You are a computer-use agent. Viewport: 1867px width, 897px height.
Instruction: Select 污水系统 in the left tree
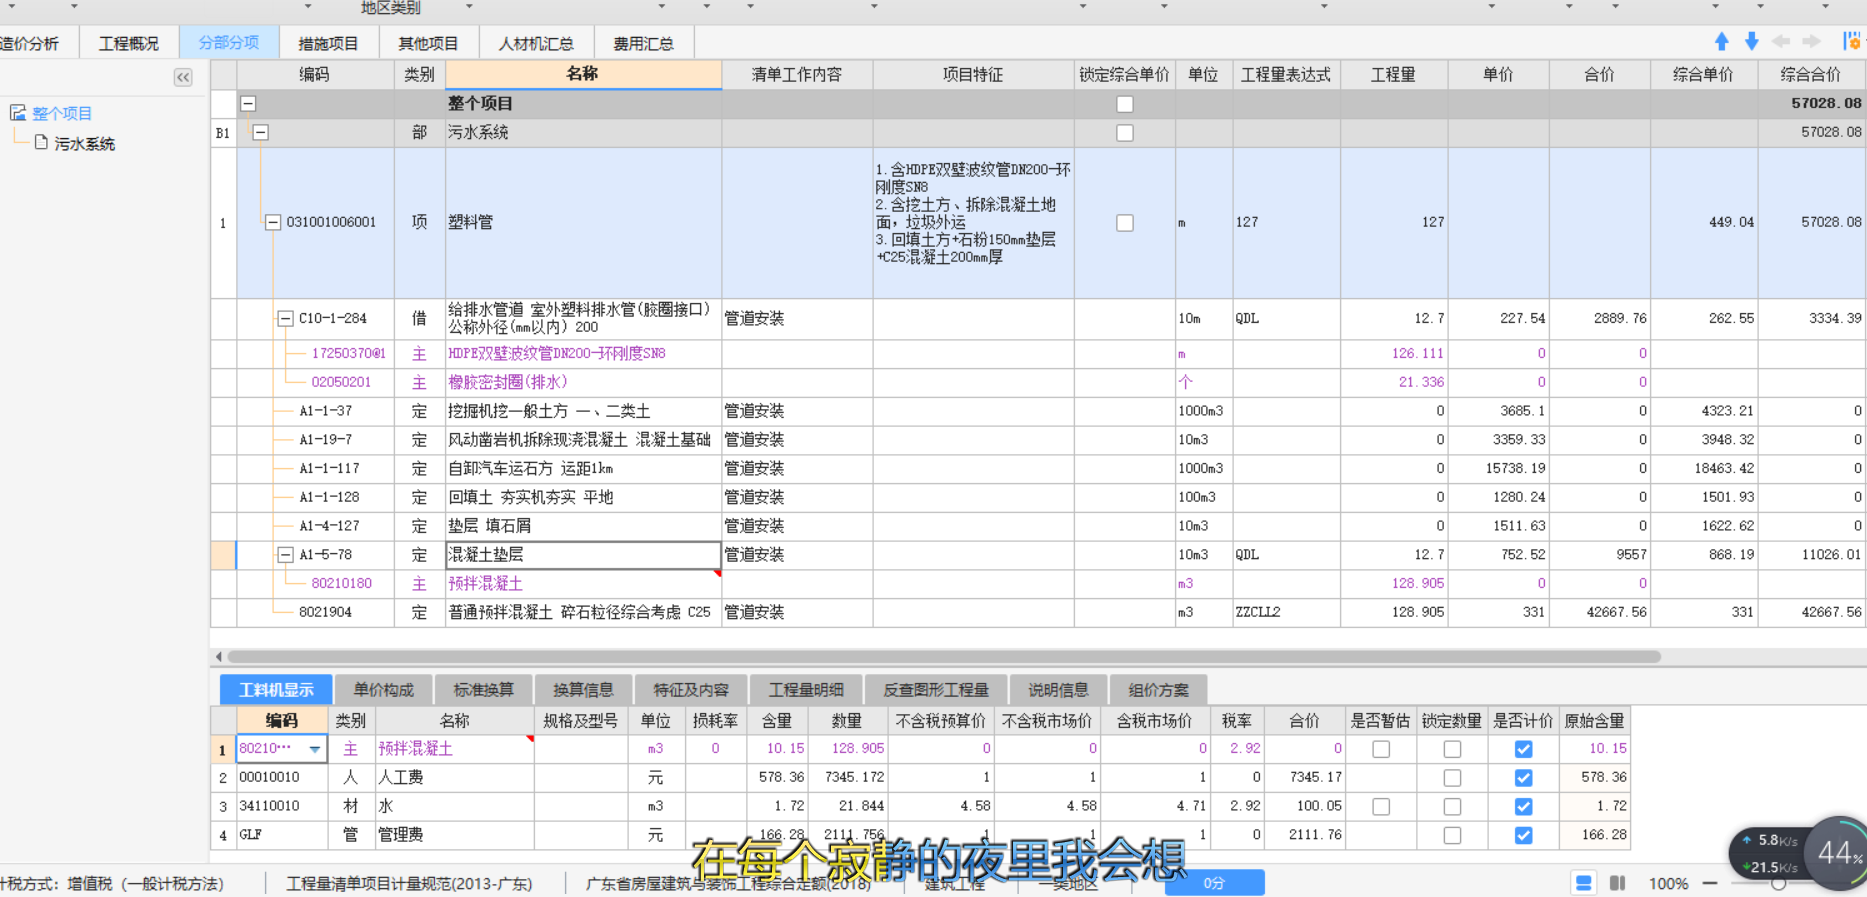click(85, 144)
